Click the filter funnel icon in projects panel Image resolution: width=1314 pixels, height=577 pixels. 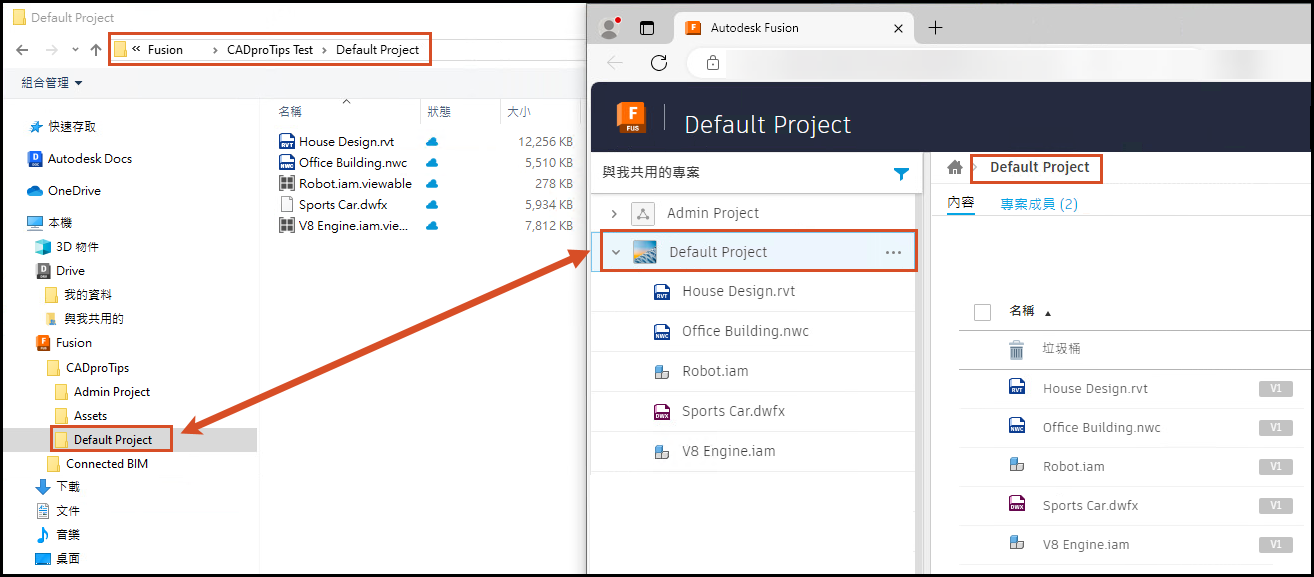pyautogui.click(x=901, y=174)
